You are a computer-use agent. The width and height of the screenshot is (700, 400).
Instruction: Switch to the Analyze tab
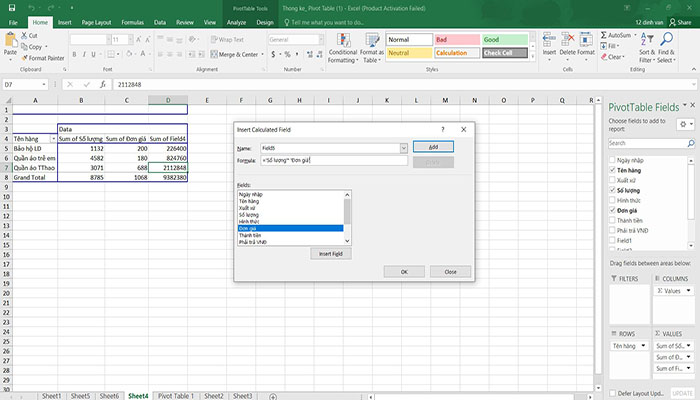pyautogui.click(x=236, y=22)
